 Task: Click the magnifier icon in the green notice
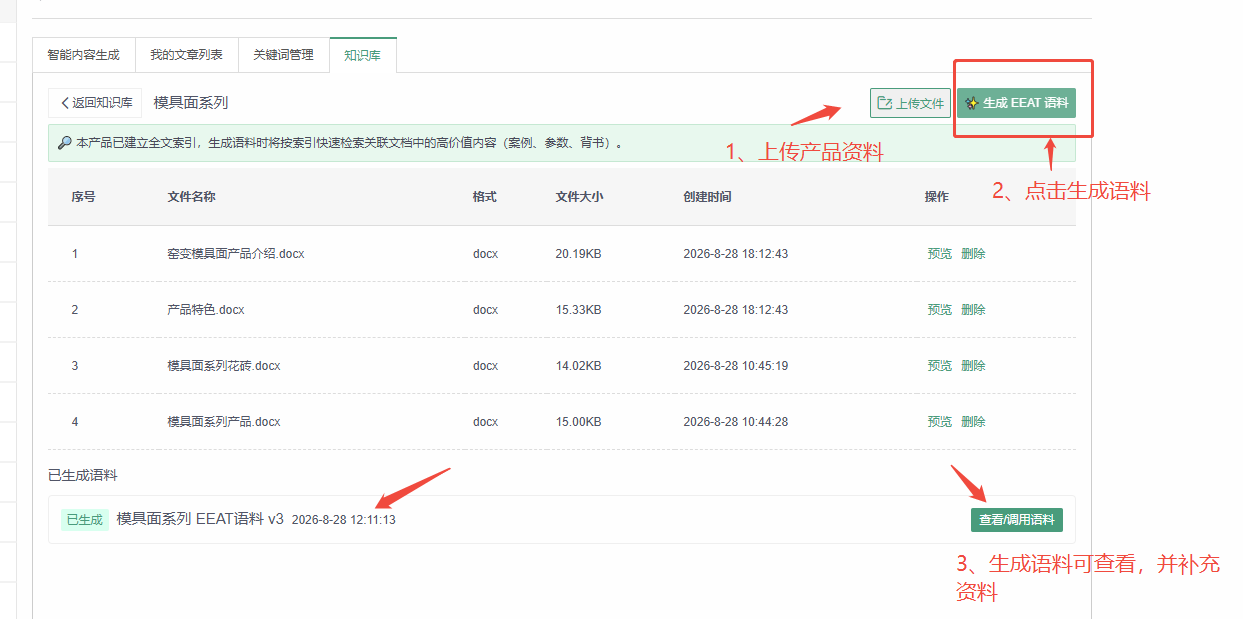pos(64,143)
